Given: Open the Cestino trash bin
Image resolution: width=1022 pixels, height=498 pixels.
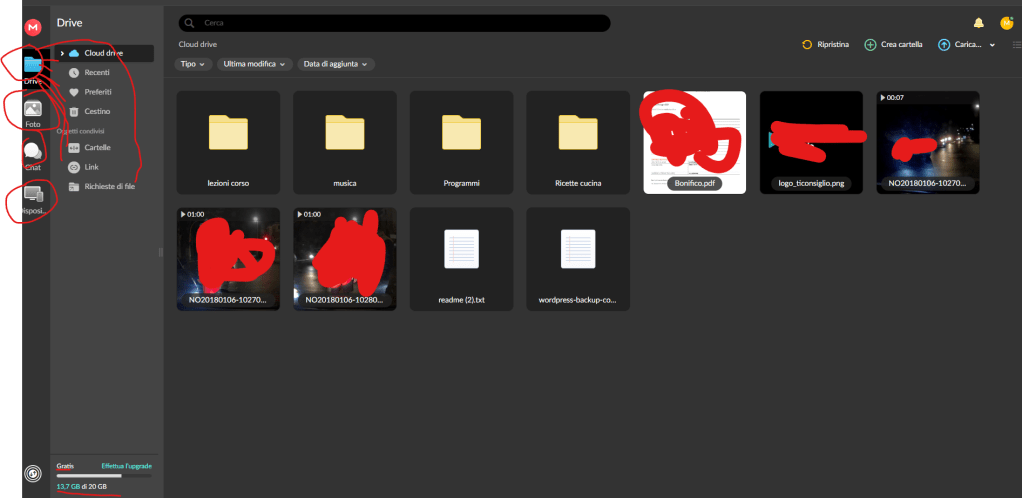Looking at the screenshot, I should (x=96, y=111).
